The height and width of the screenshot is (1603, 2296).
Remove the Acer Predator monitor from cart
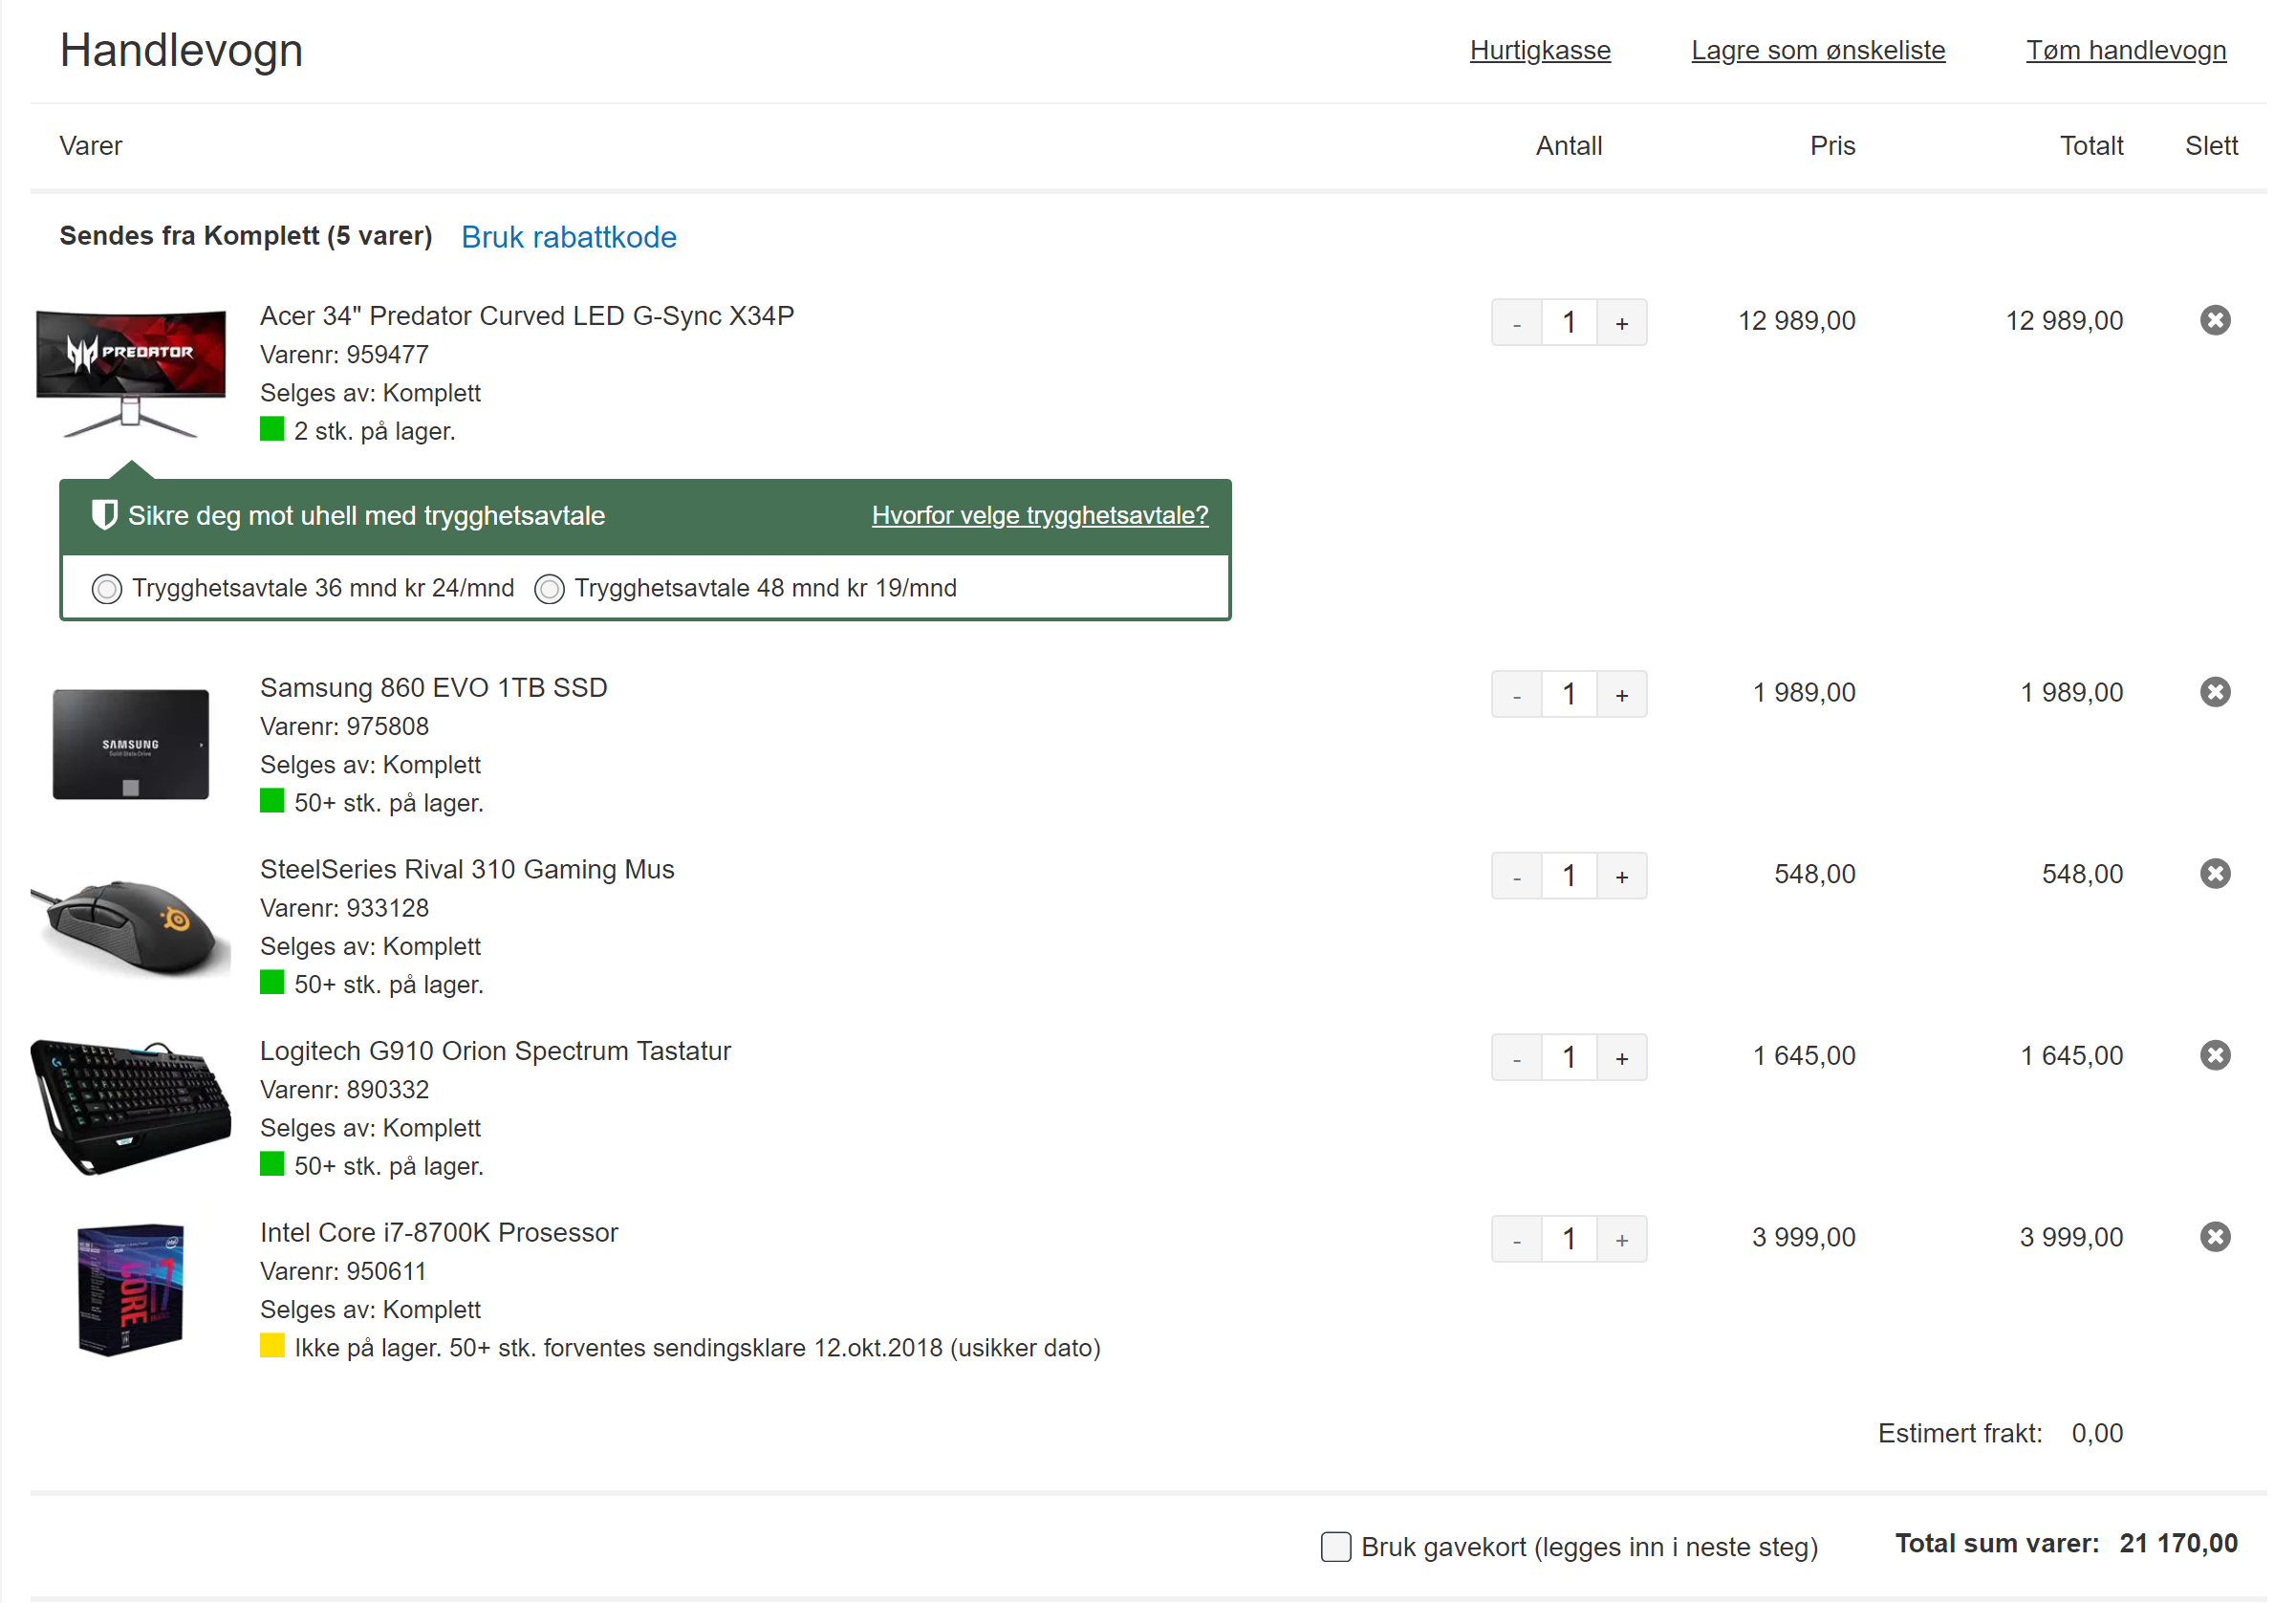pyautogui.click(x=2215, y=320)
